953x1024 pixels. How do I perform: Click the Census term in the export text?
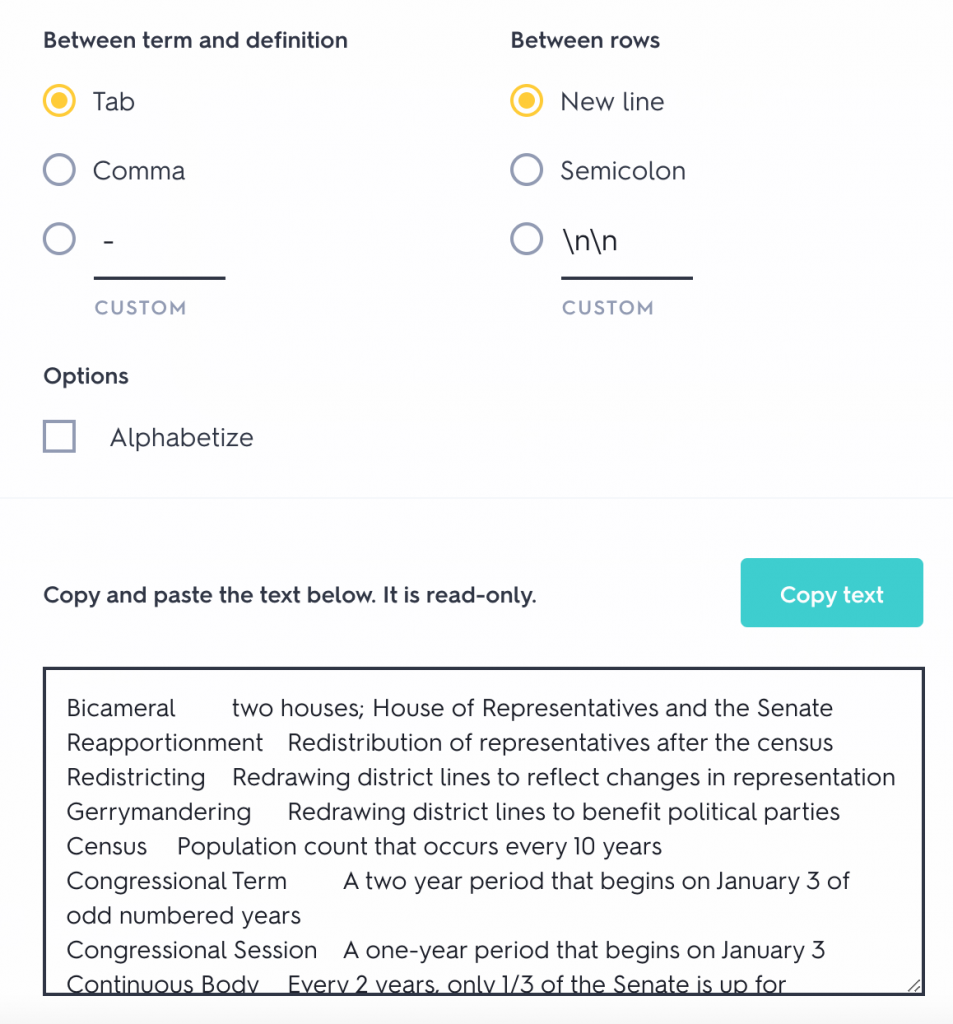pyautogui.click(x=106, y=846)
